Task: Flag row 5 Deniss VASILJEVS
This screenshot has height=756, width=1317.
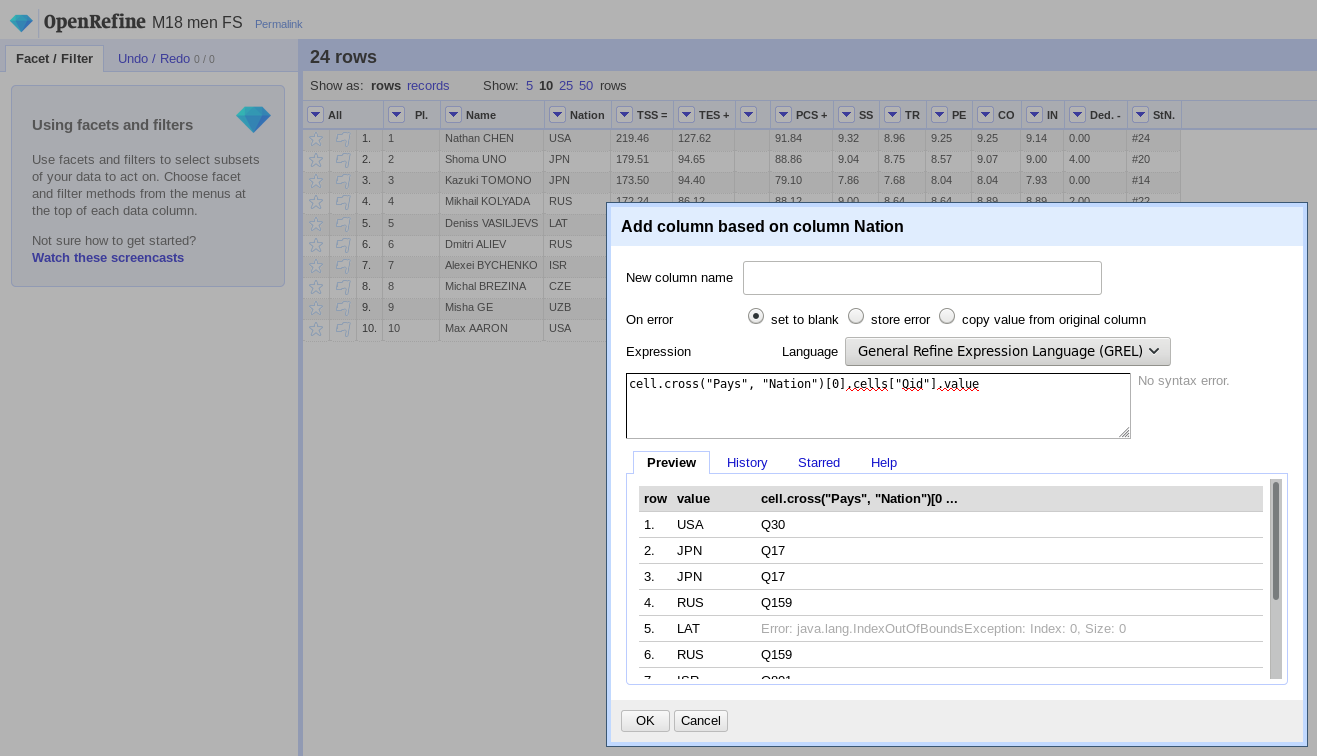Action: tap(343, 224)
